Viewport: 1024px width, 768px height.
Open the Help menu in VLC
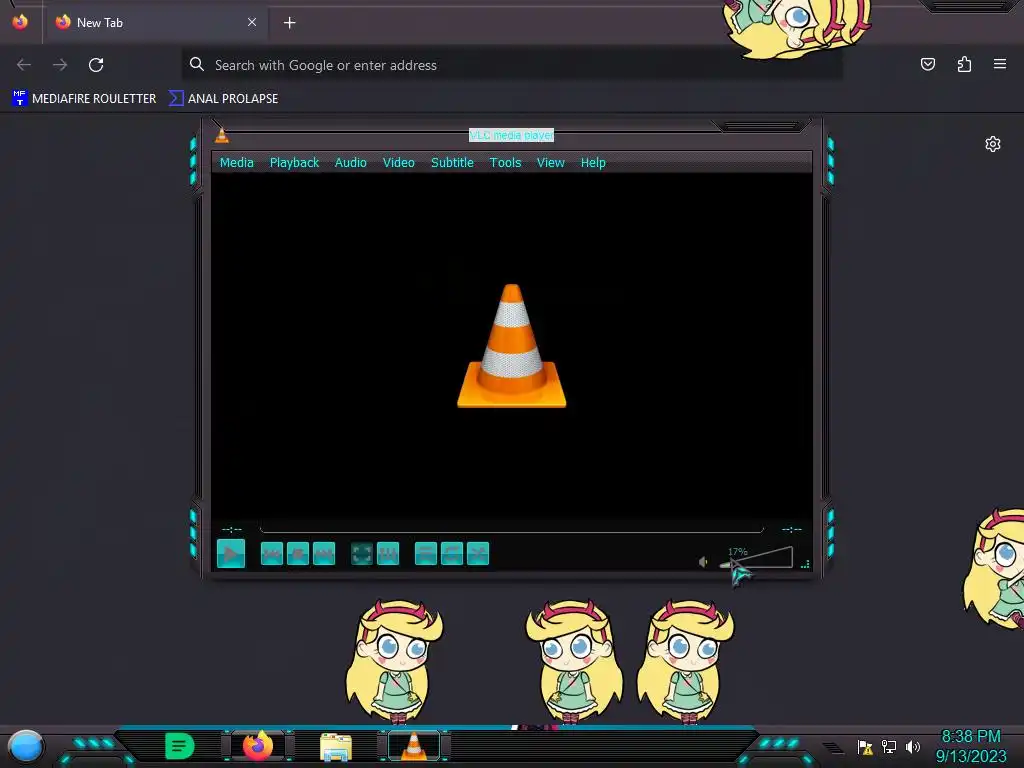(x=593, y=163)
